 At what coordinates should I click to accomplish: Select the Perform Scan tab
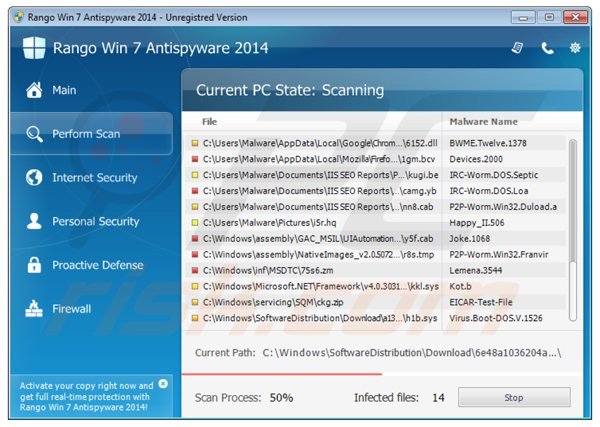click(x=91, y=134)
